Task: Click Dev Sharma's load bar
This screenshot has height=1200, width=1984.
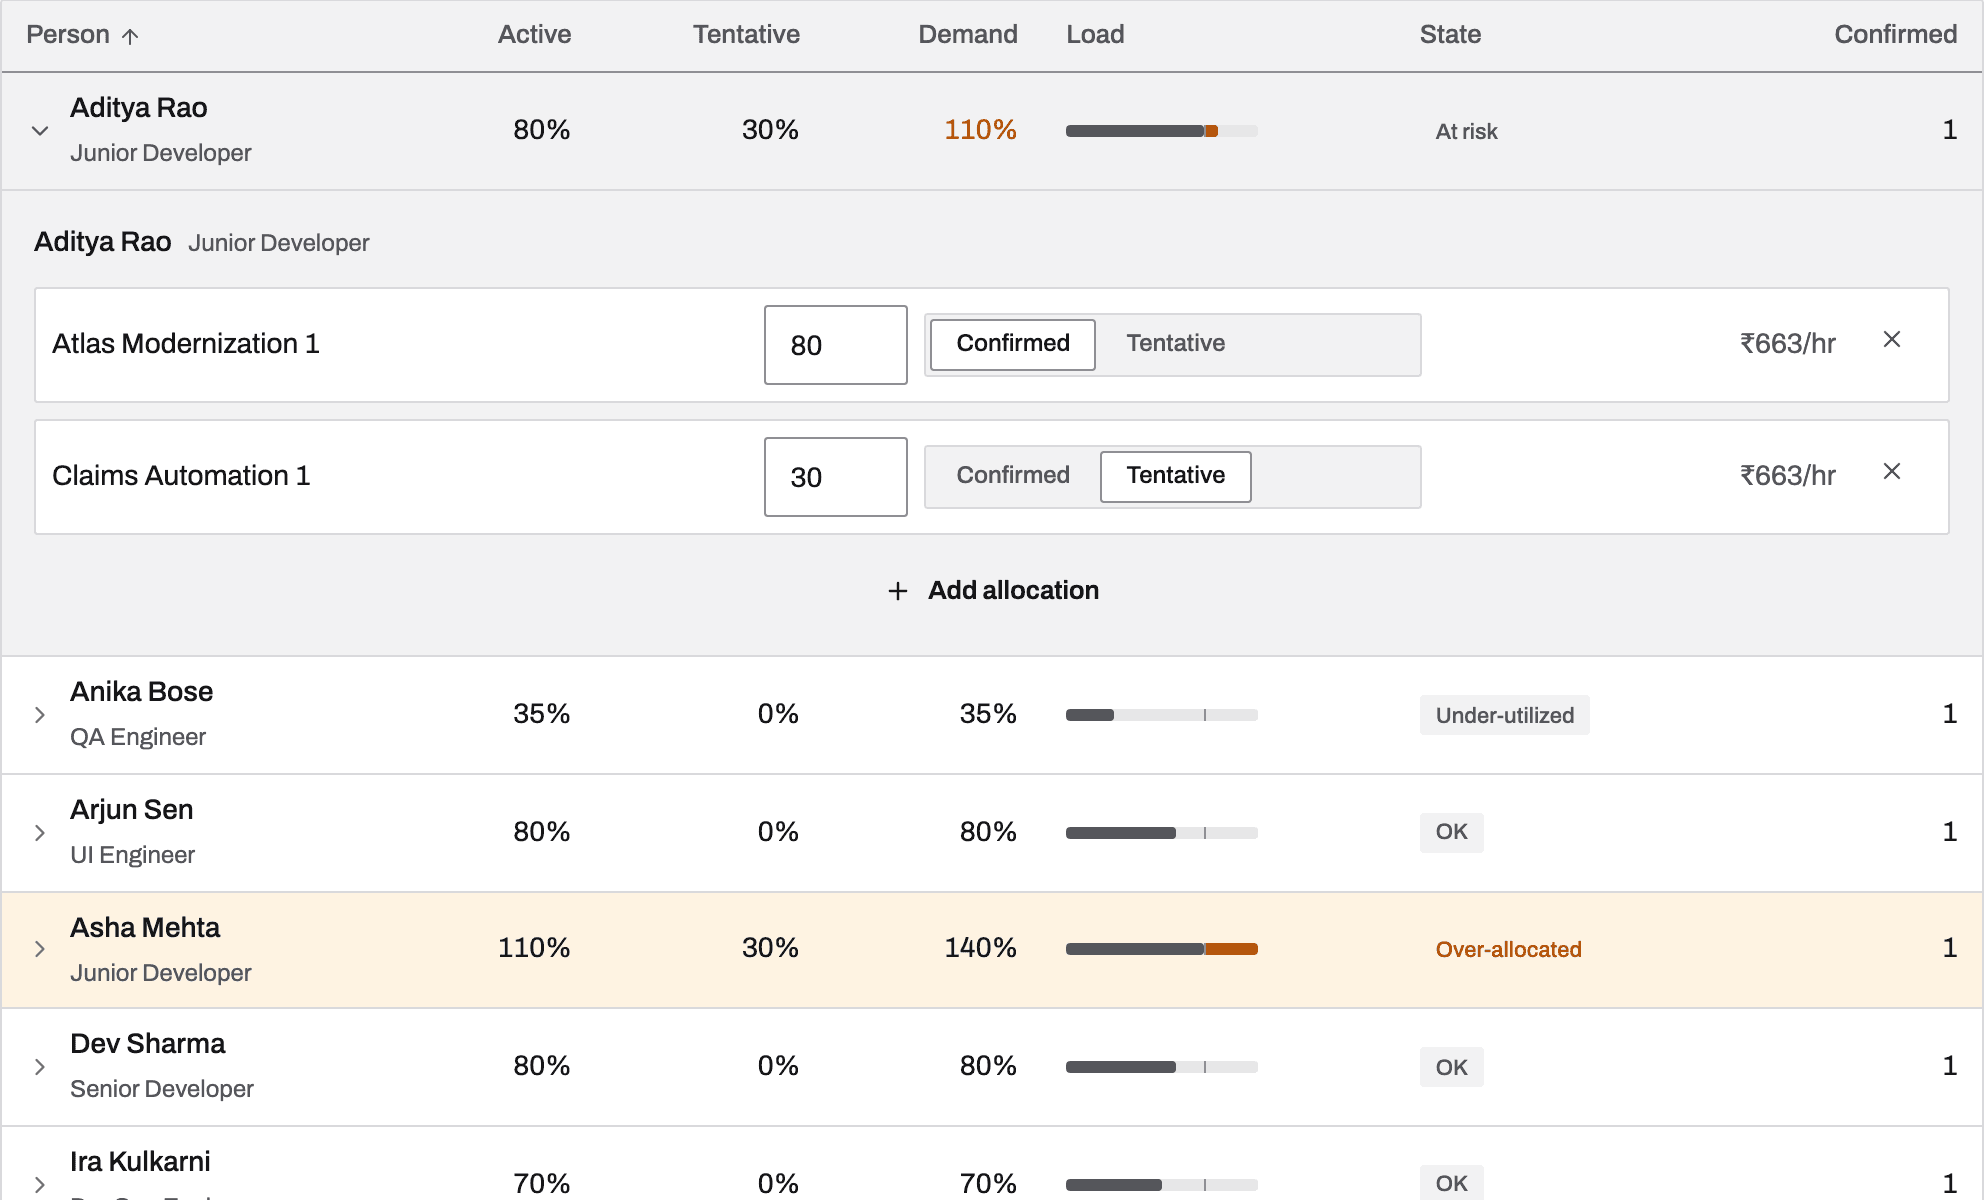Action: pos(1162,1067)
